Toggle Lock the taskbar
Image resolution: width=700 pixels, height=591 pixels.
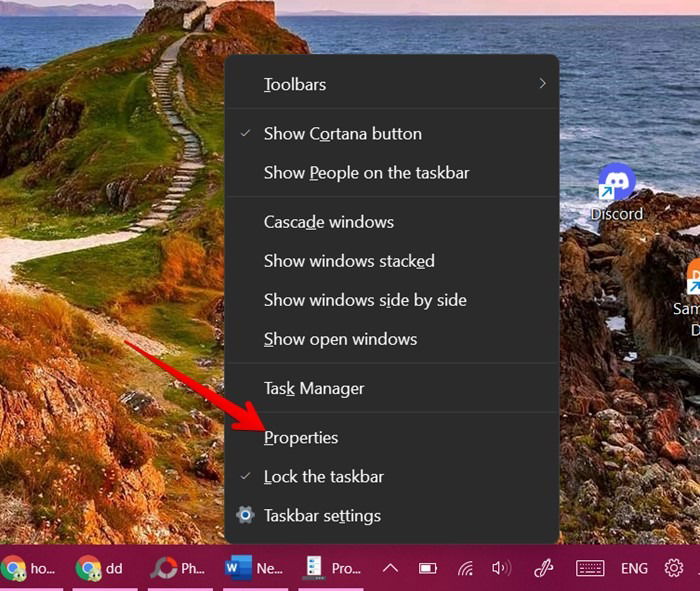tap(392, 476)
